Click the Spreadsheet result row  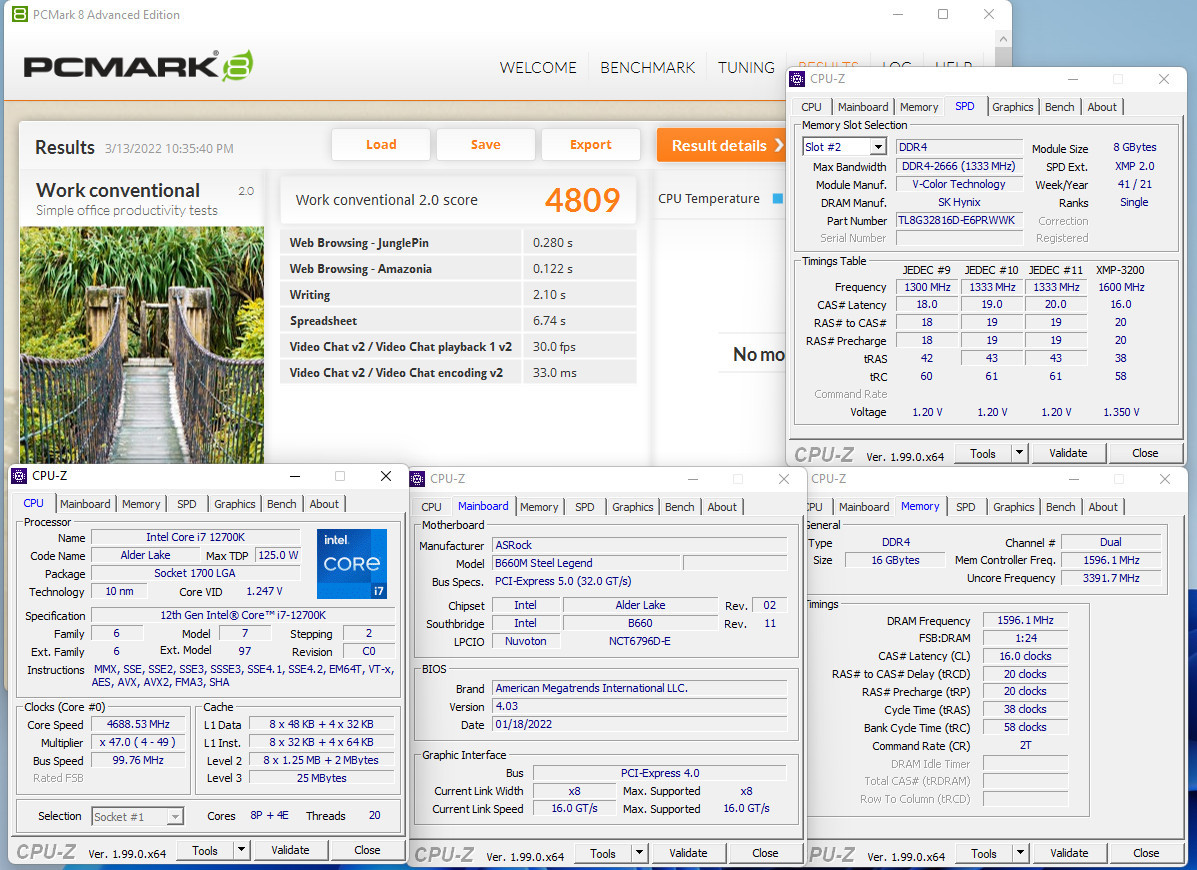[x=458, y=321]
